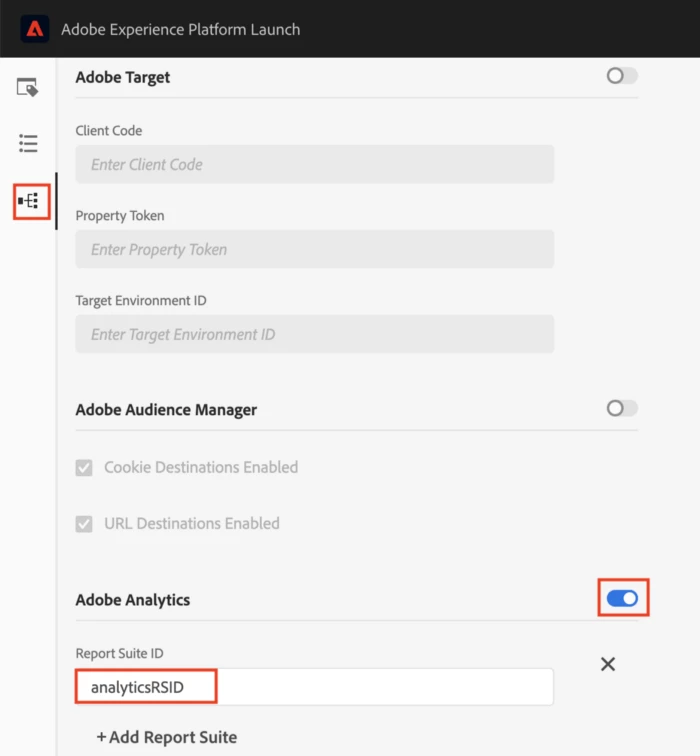Click the Client Code label
Image resolution: width=700 pixels, height=756 pixels.
(x=109, y=131)
